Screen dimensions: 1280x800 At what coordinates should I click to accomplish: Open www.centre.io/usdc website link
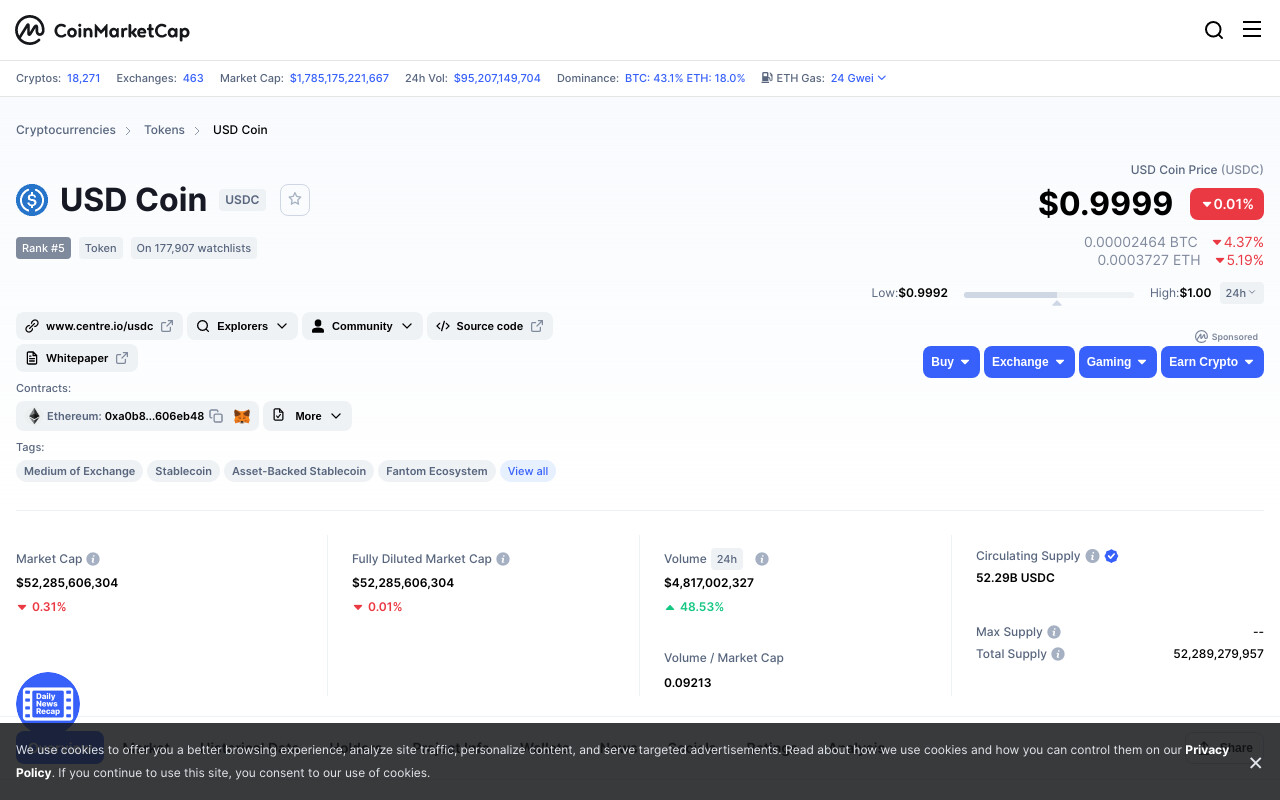[99, 326]
